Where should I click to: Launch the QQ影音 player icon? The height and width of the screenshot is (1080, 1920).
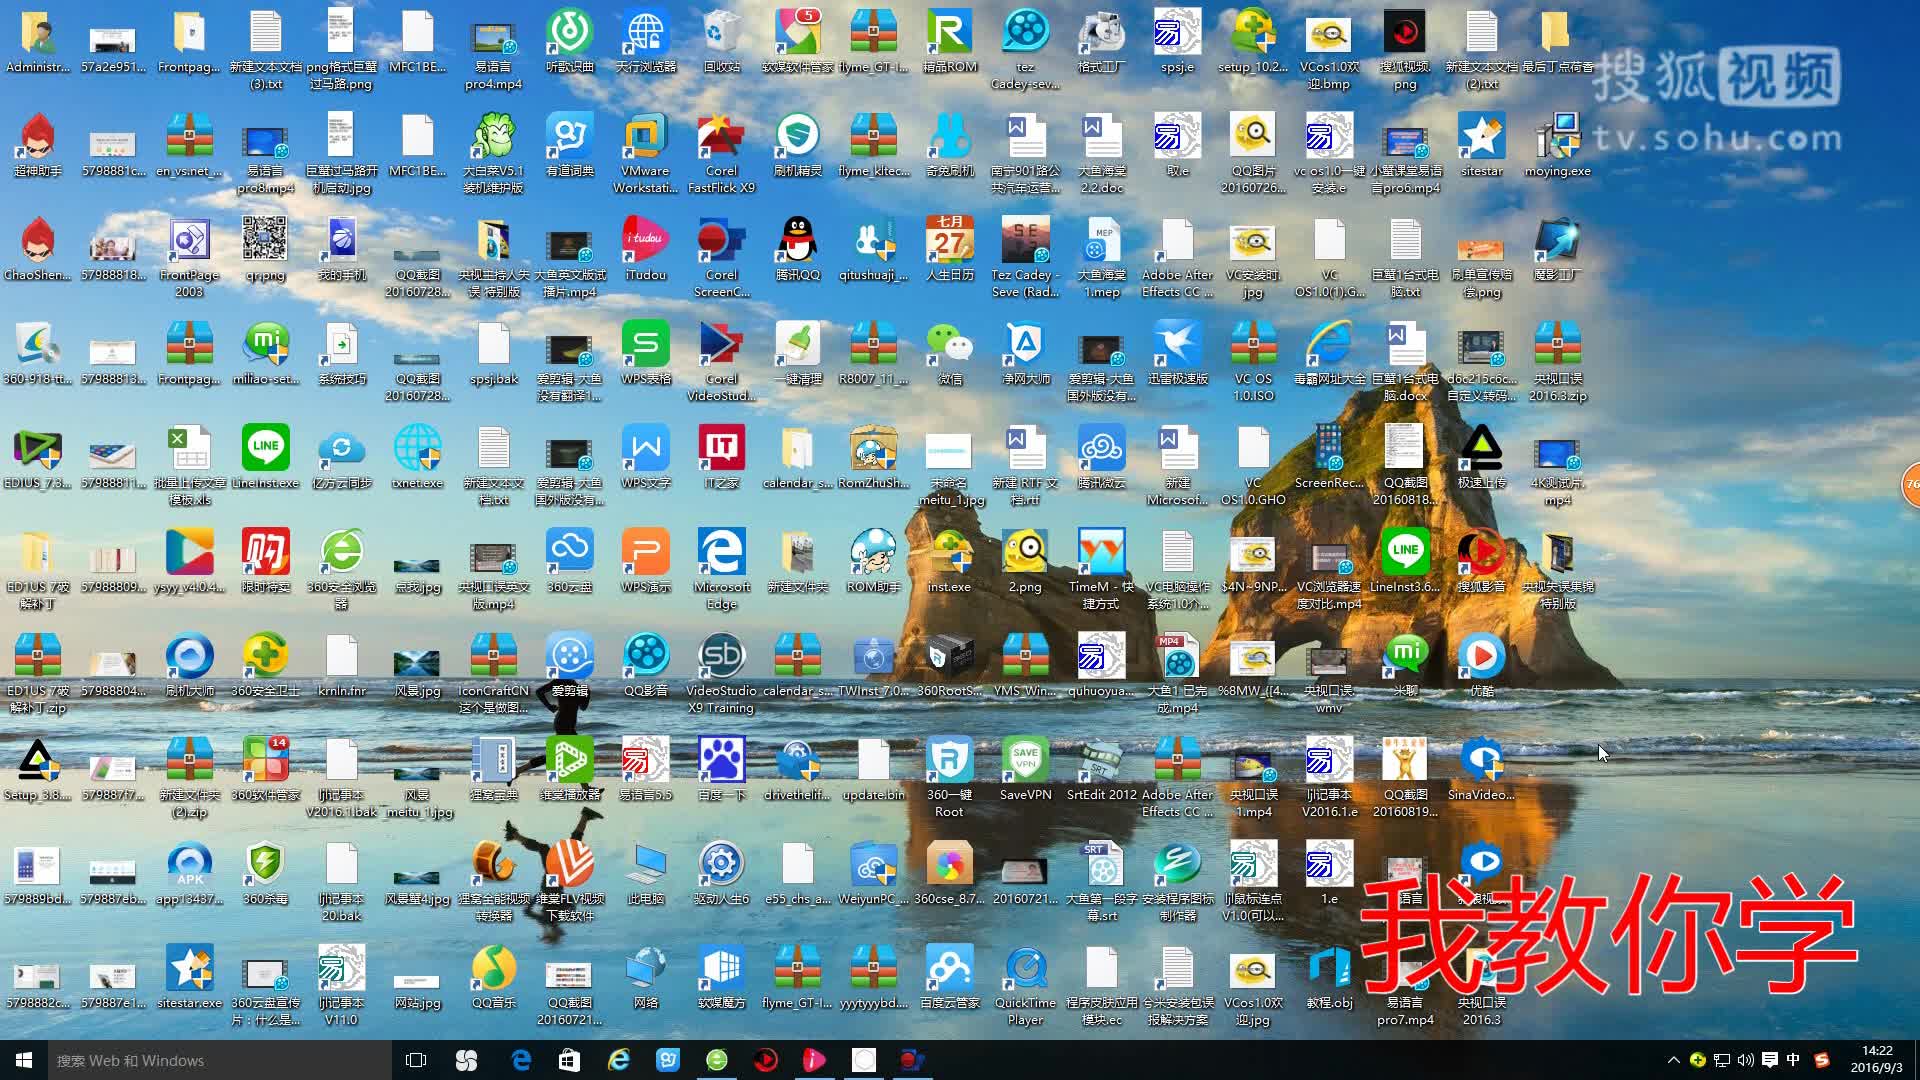pos(645,665)
